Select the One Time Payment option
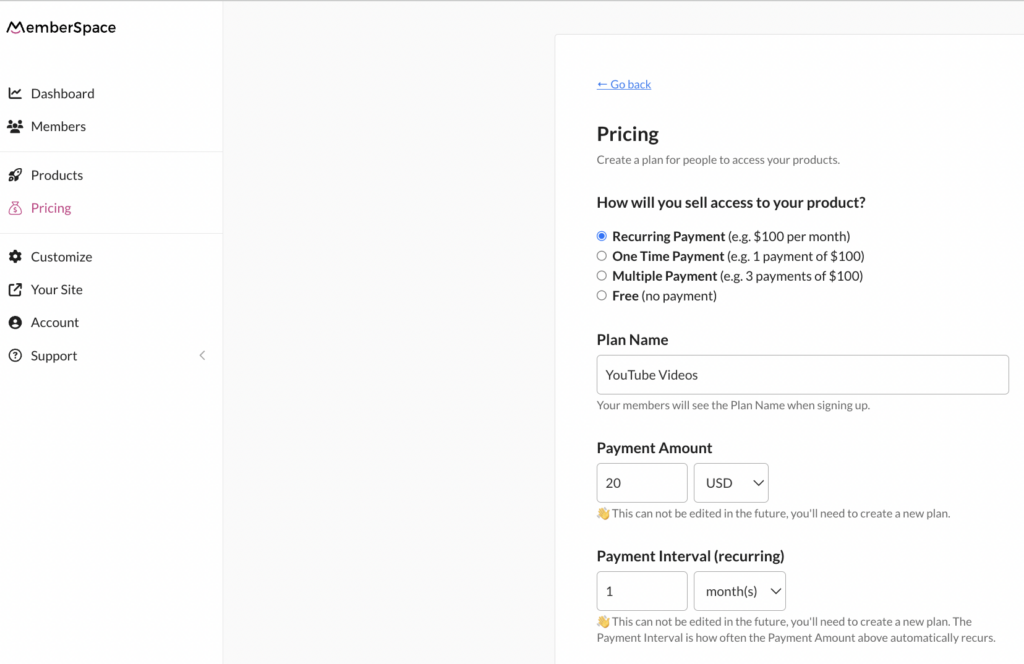Screen dimensions: 1024x664 point(601,256)
